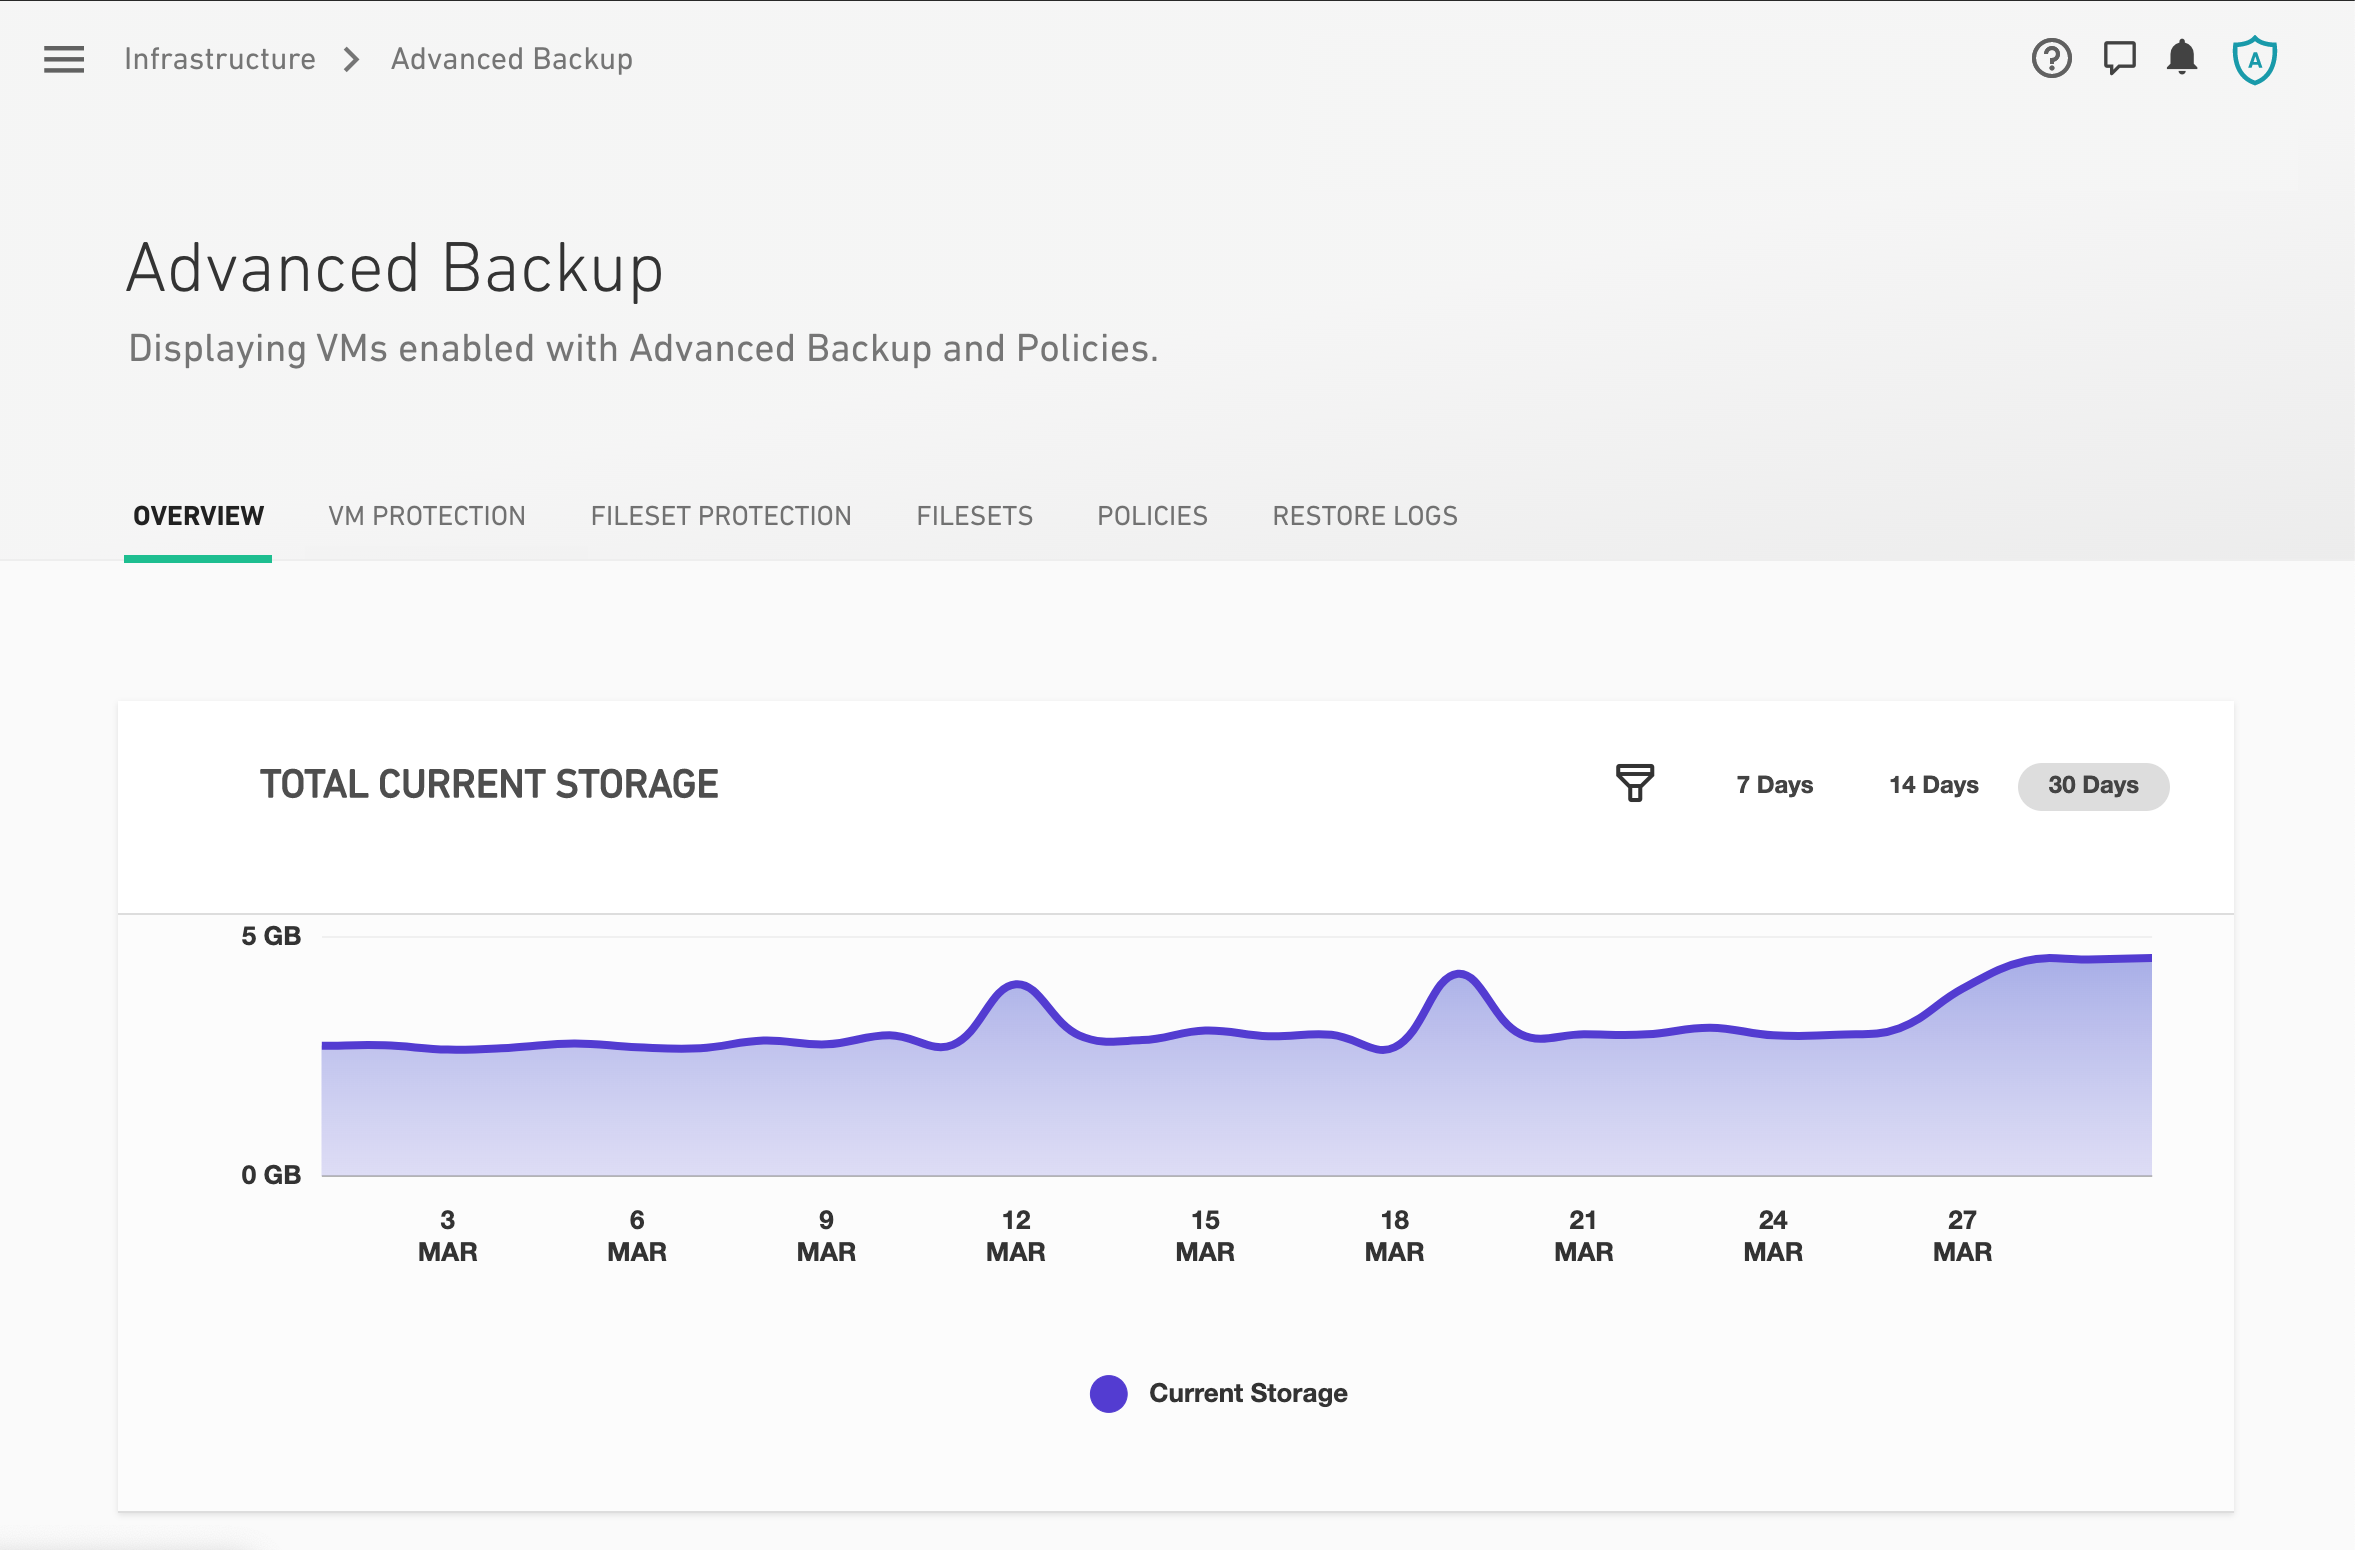Click the 5 GB axis label on chart
This screenshot has width=2355, height=1550.
point(272,936)
